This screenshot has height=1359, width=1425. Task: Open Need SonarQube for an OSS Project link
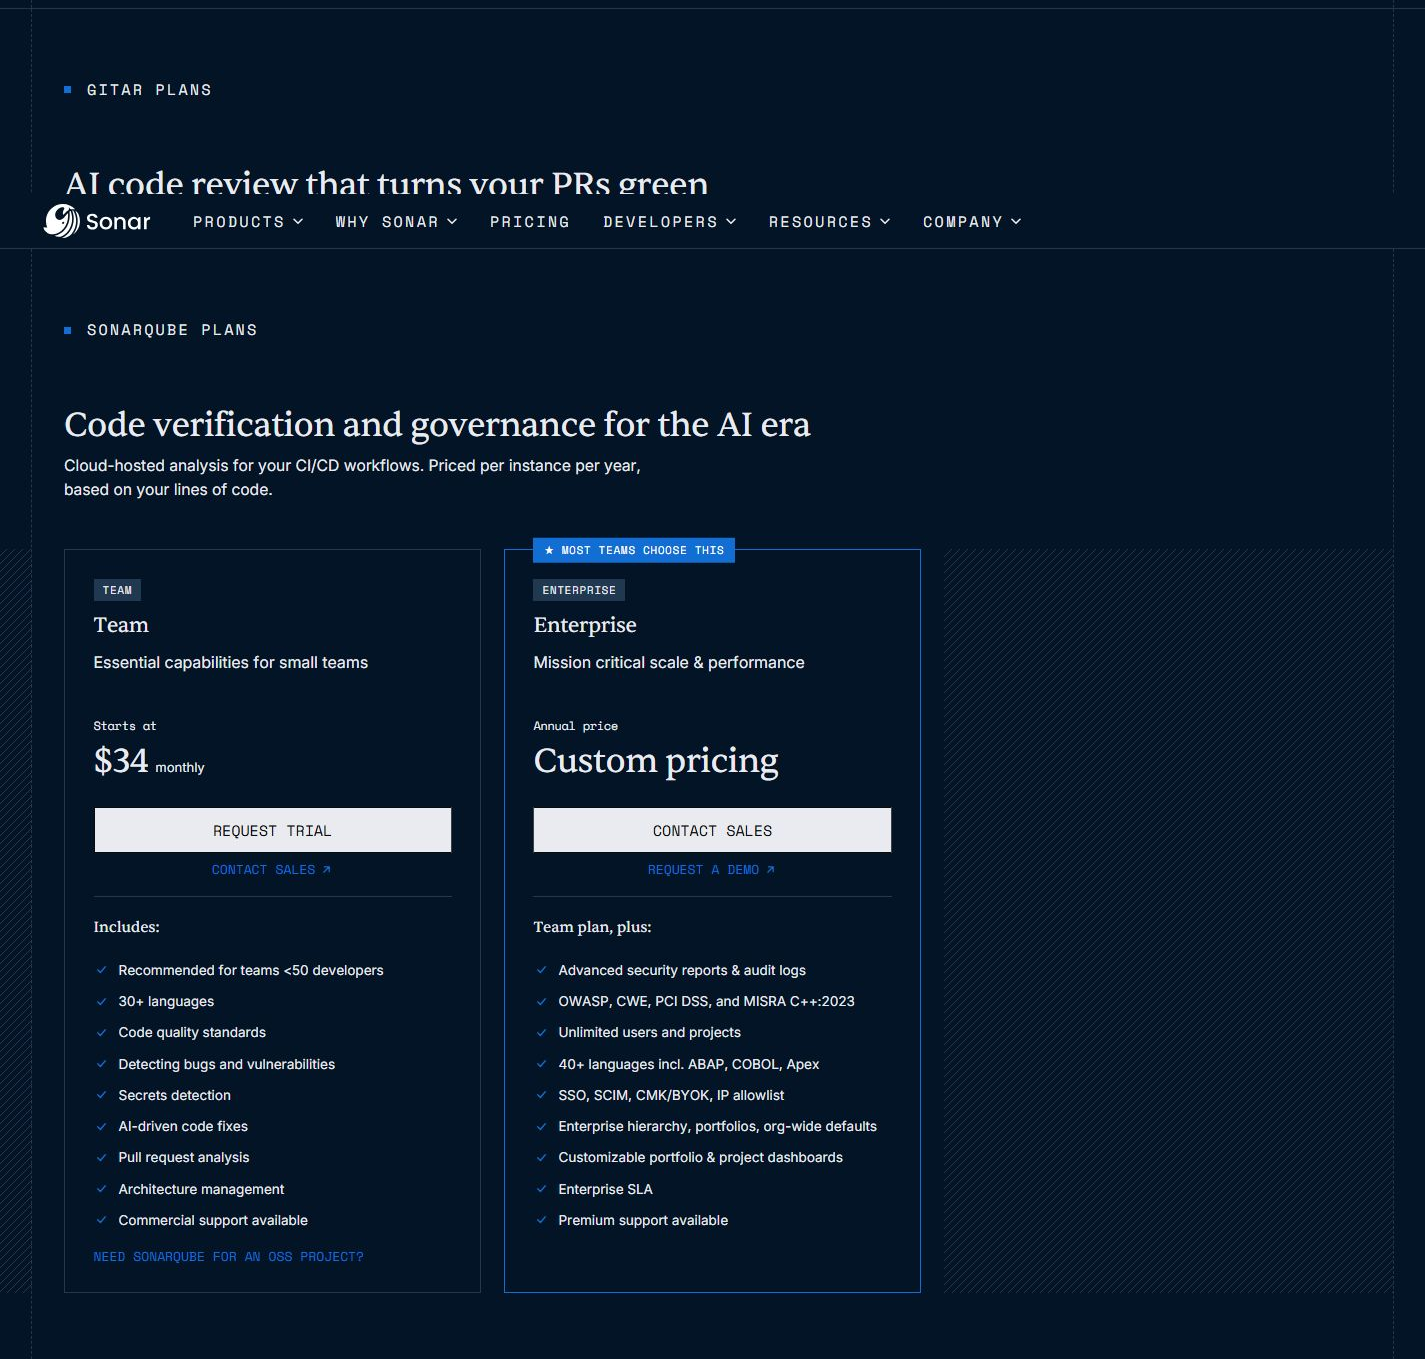click(228, 1257)
